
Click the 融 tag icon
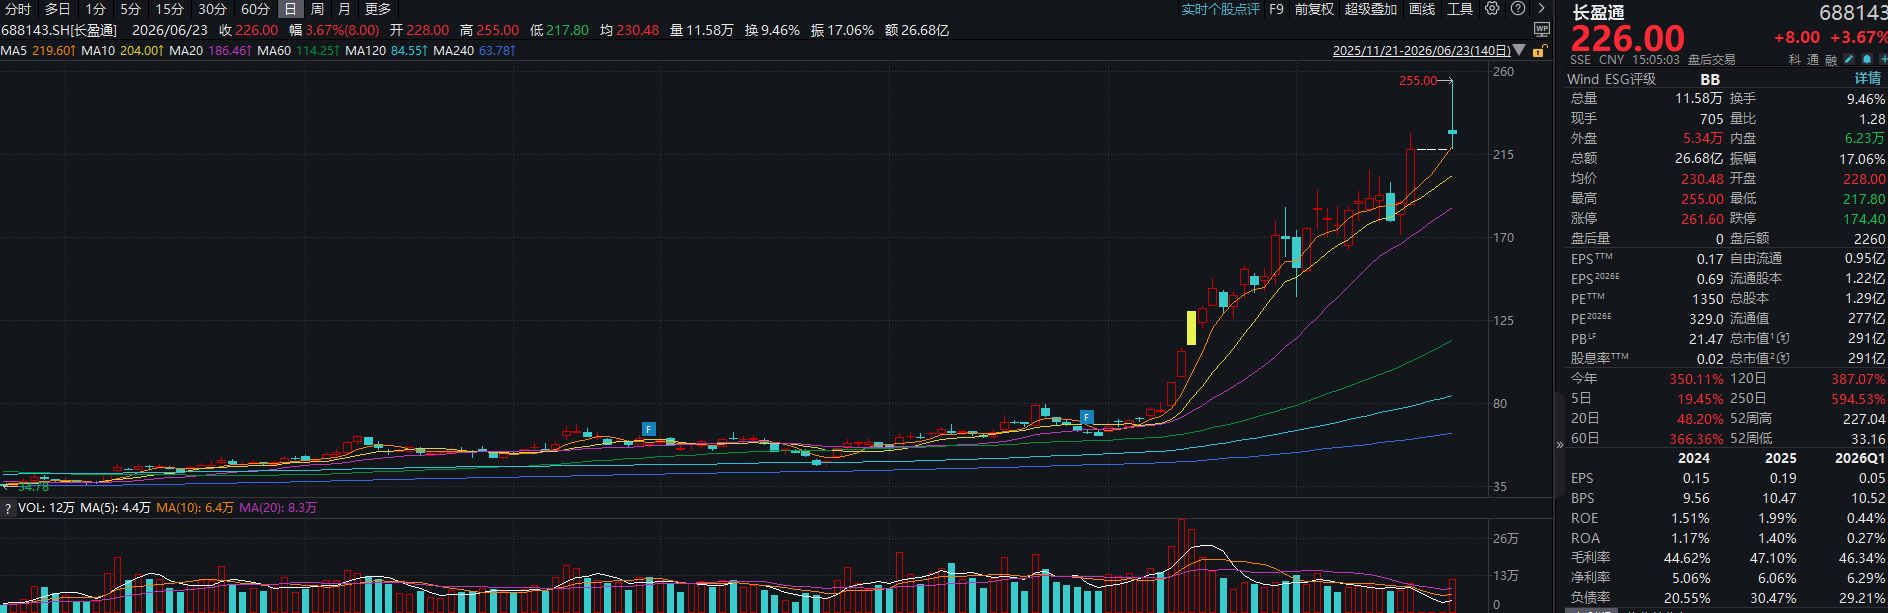pyautogui.click(x=1831, y=60)
